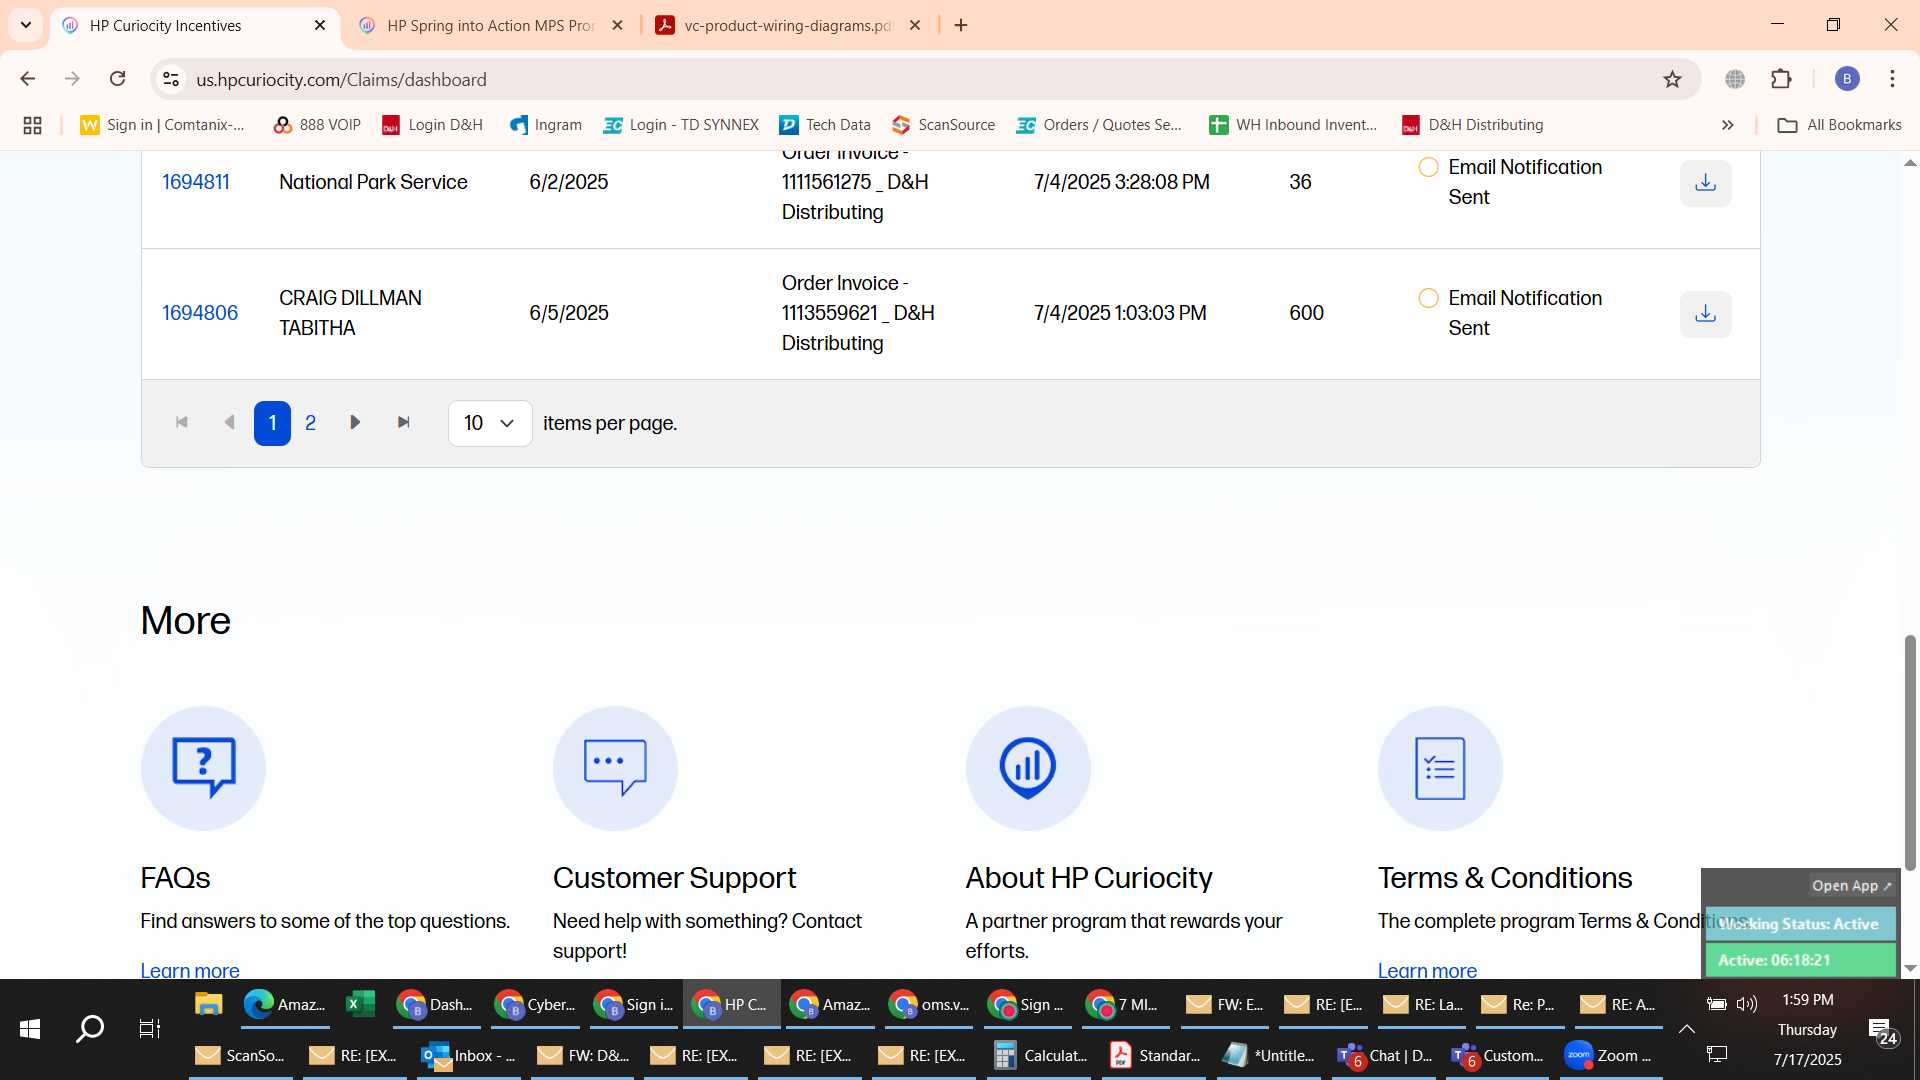
Task: Open Windows taskbar search
Action: [x=90, y=1029]
